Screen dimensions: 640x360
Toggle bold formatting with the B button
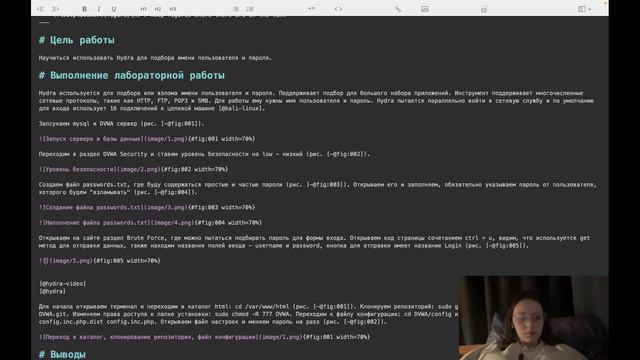[84, 9]
